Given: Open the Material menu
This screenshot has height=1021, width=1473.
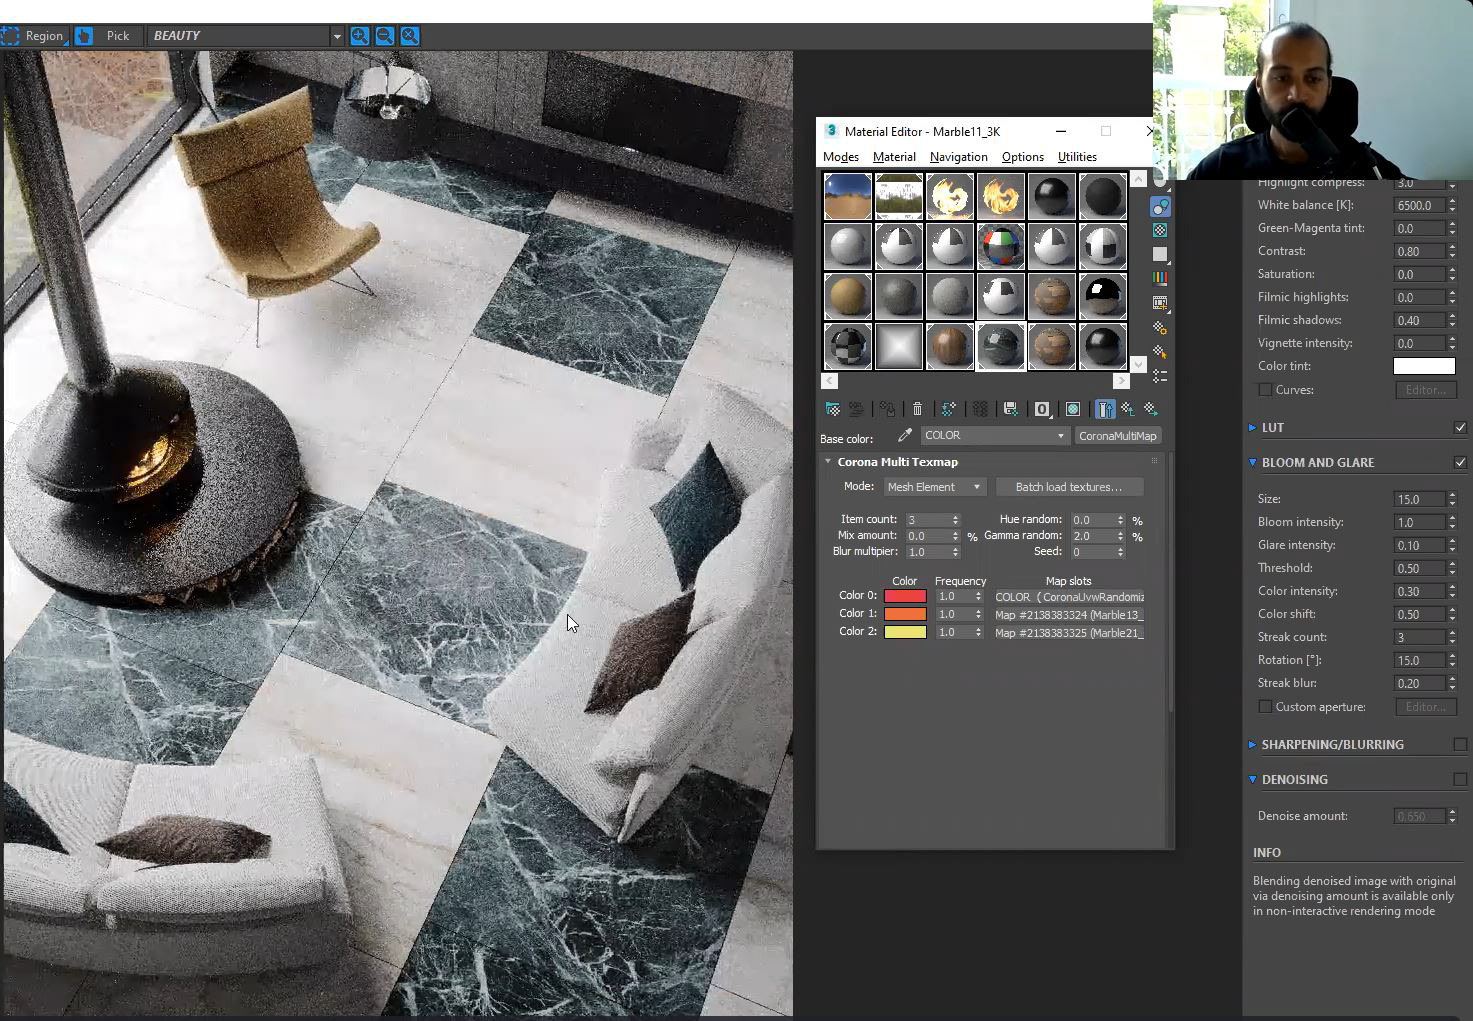Looking at the screenshot, I should point(894,157).
